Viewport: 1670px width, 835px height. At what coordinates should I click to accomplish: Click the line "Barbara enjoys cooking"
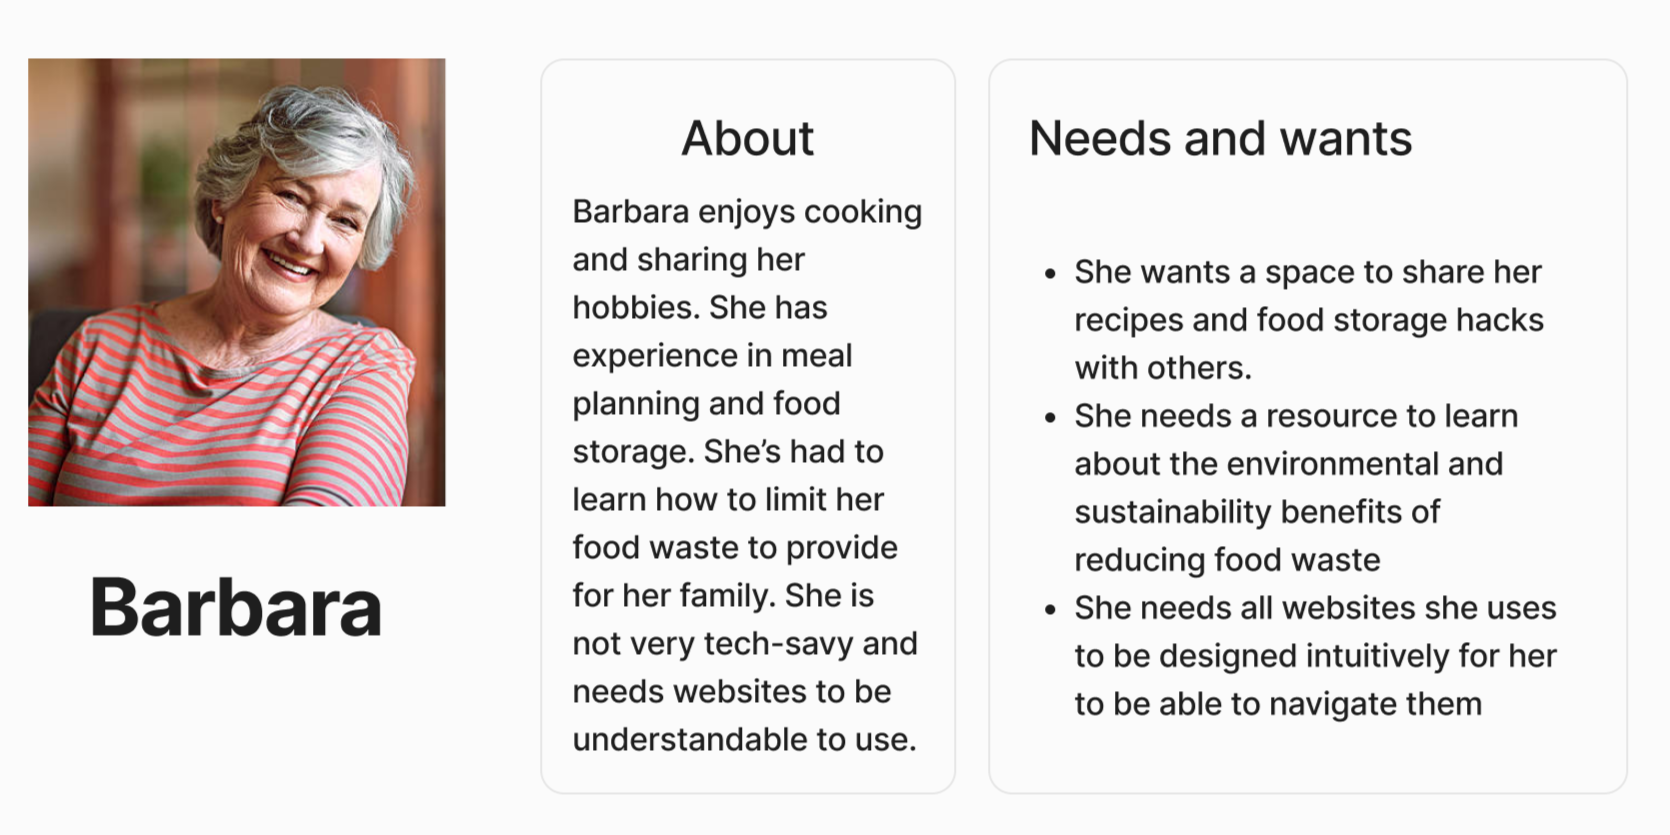[x=747, y=212]
